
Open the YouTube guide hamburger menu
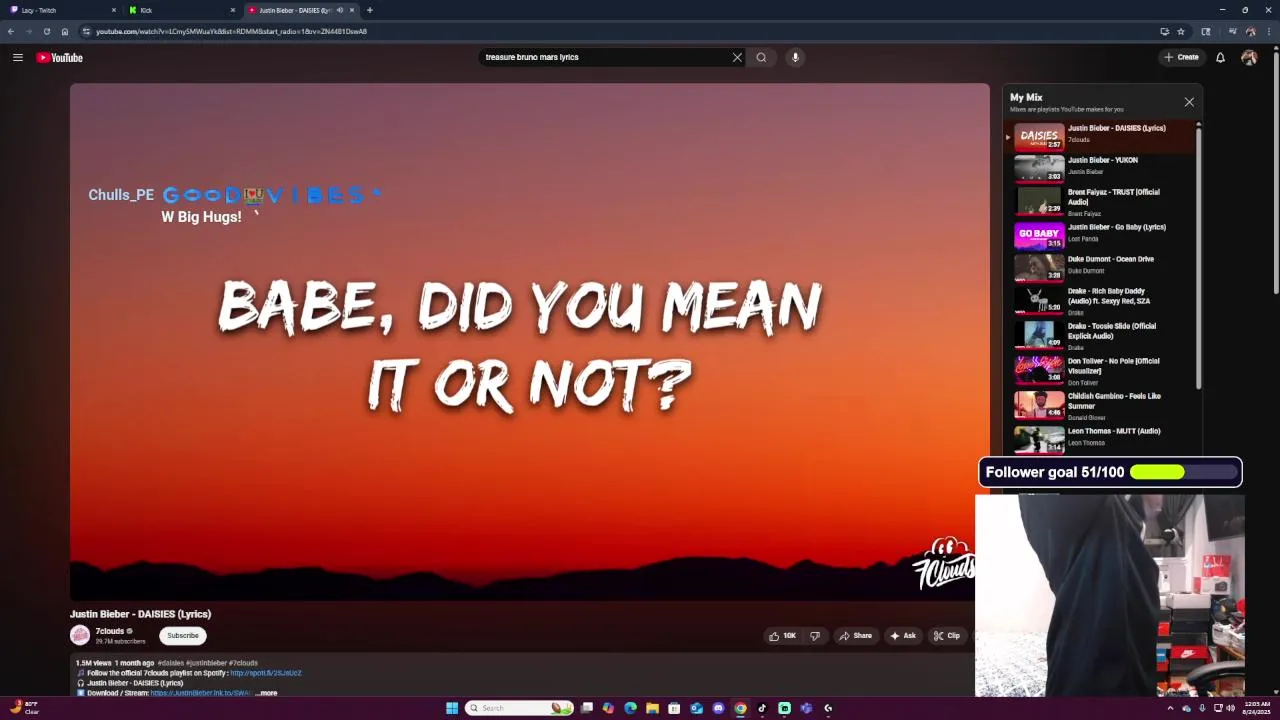click(x=17, y=57)
